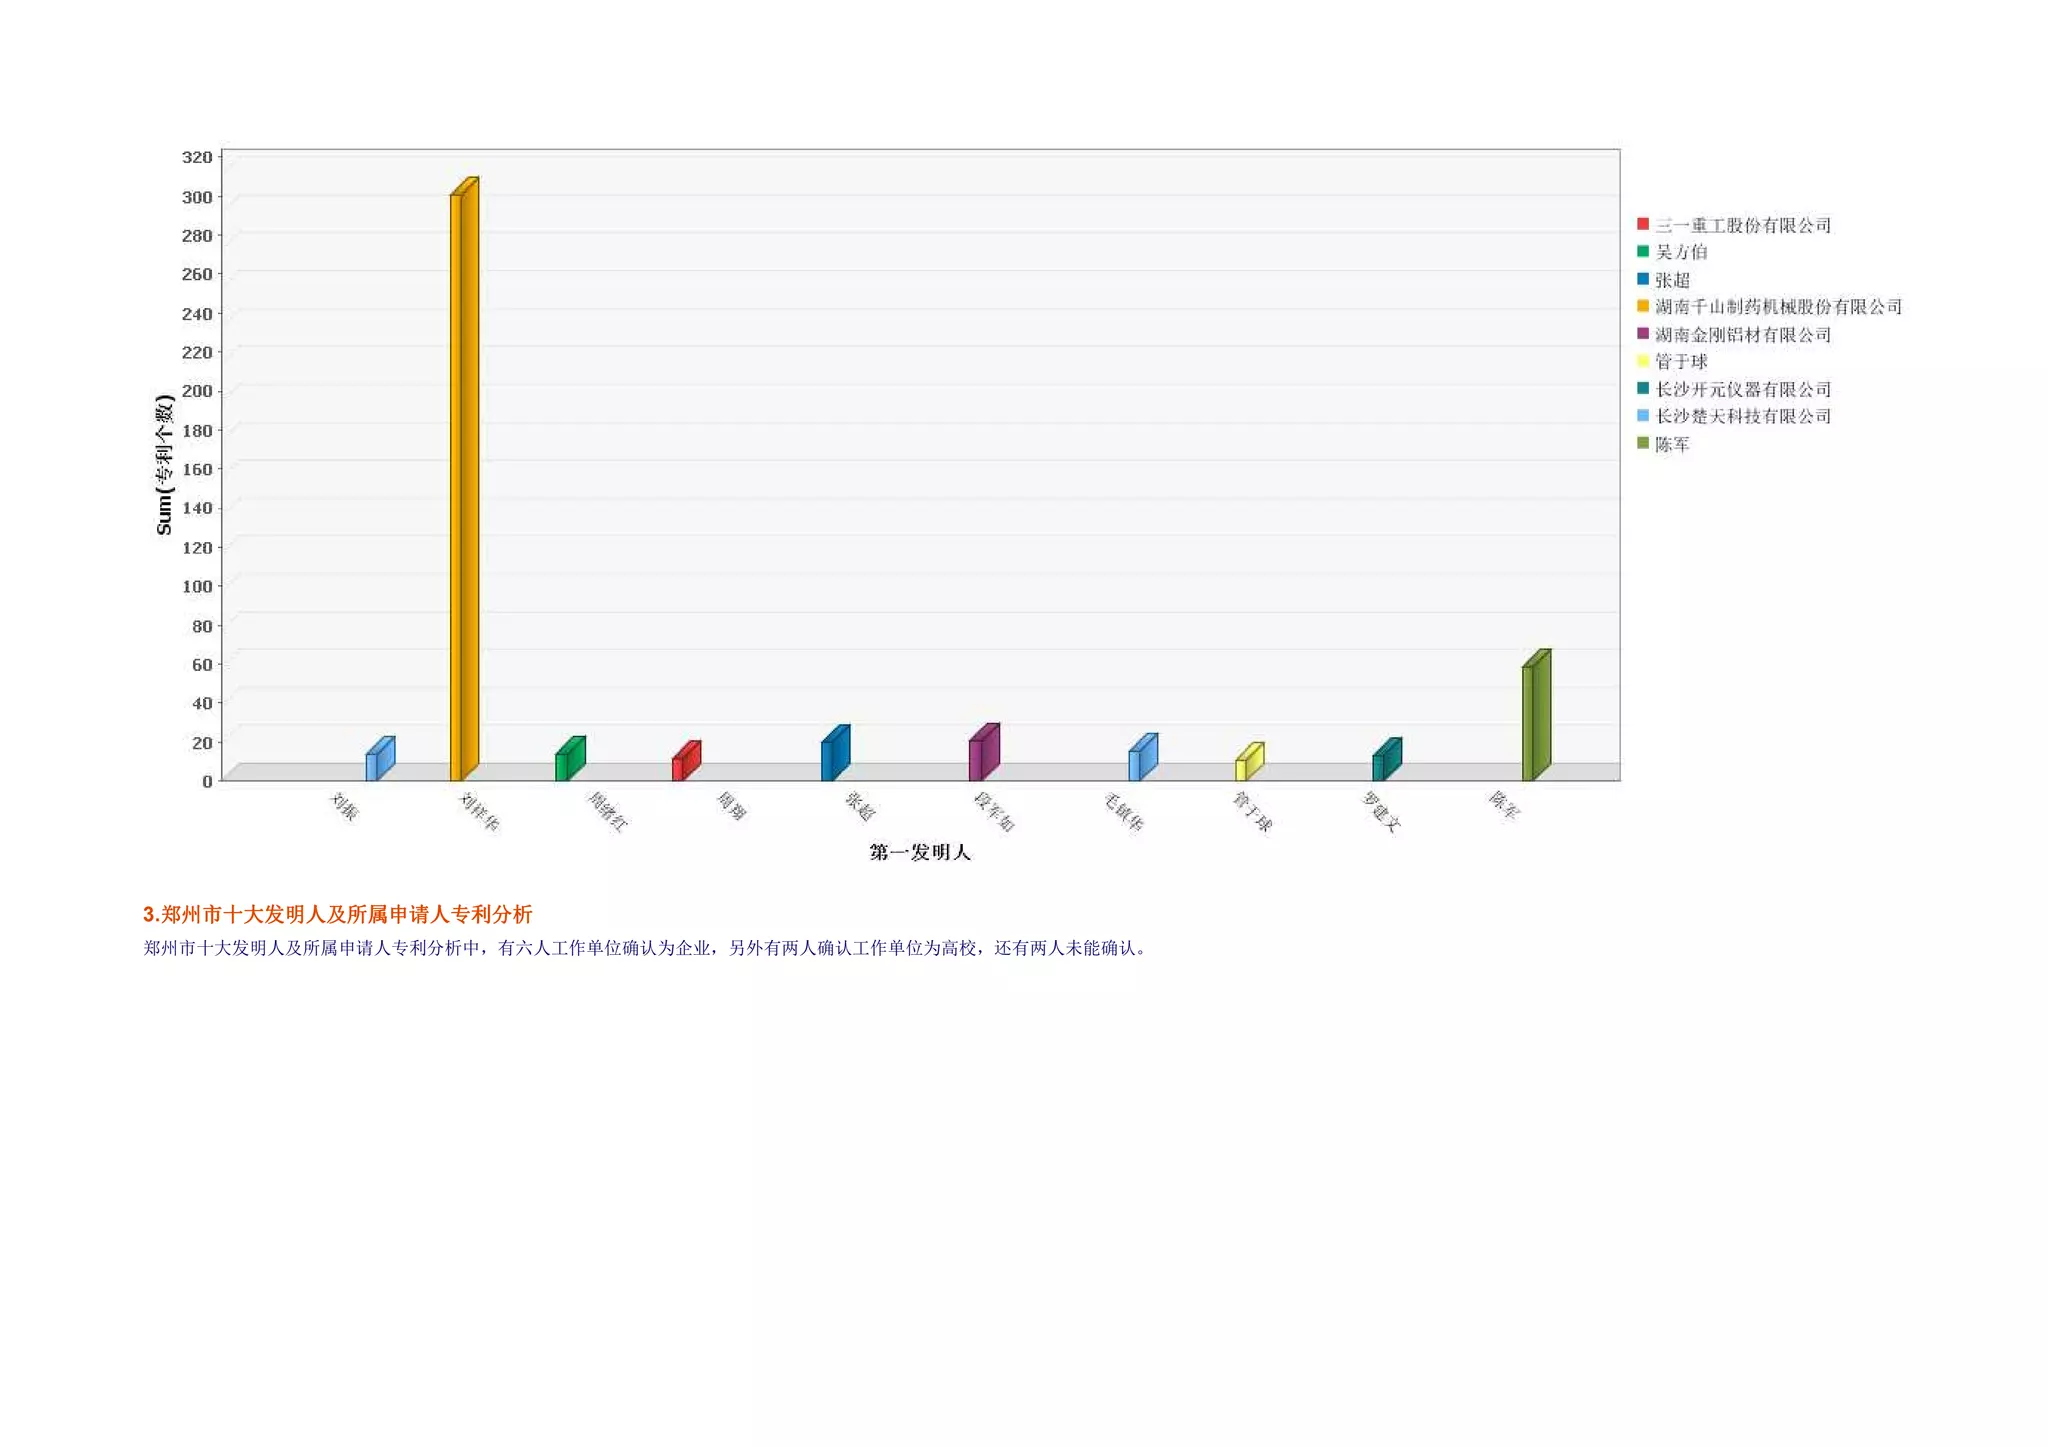Click the purple 段军如 bar

[x=983, y=753]
